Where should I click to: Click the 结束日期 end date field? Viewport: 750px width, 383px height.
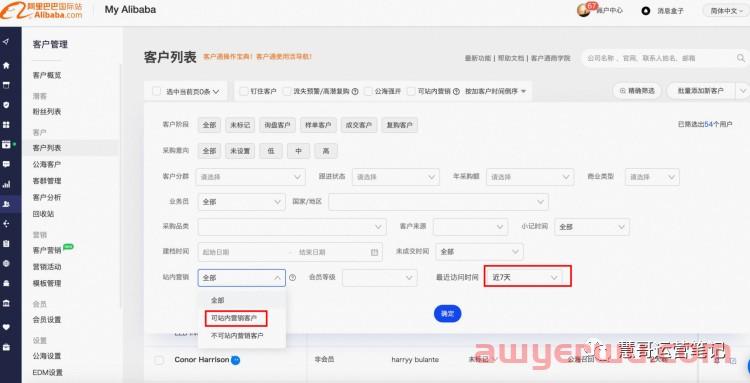[x=330, y=252]
